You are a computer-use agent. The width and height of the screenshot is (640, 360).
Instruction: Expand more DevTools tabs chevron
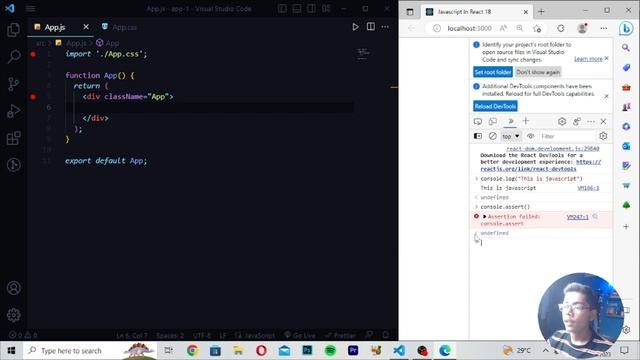[x=510, y=121]
